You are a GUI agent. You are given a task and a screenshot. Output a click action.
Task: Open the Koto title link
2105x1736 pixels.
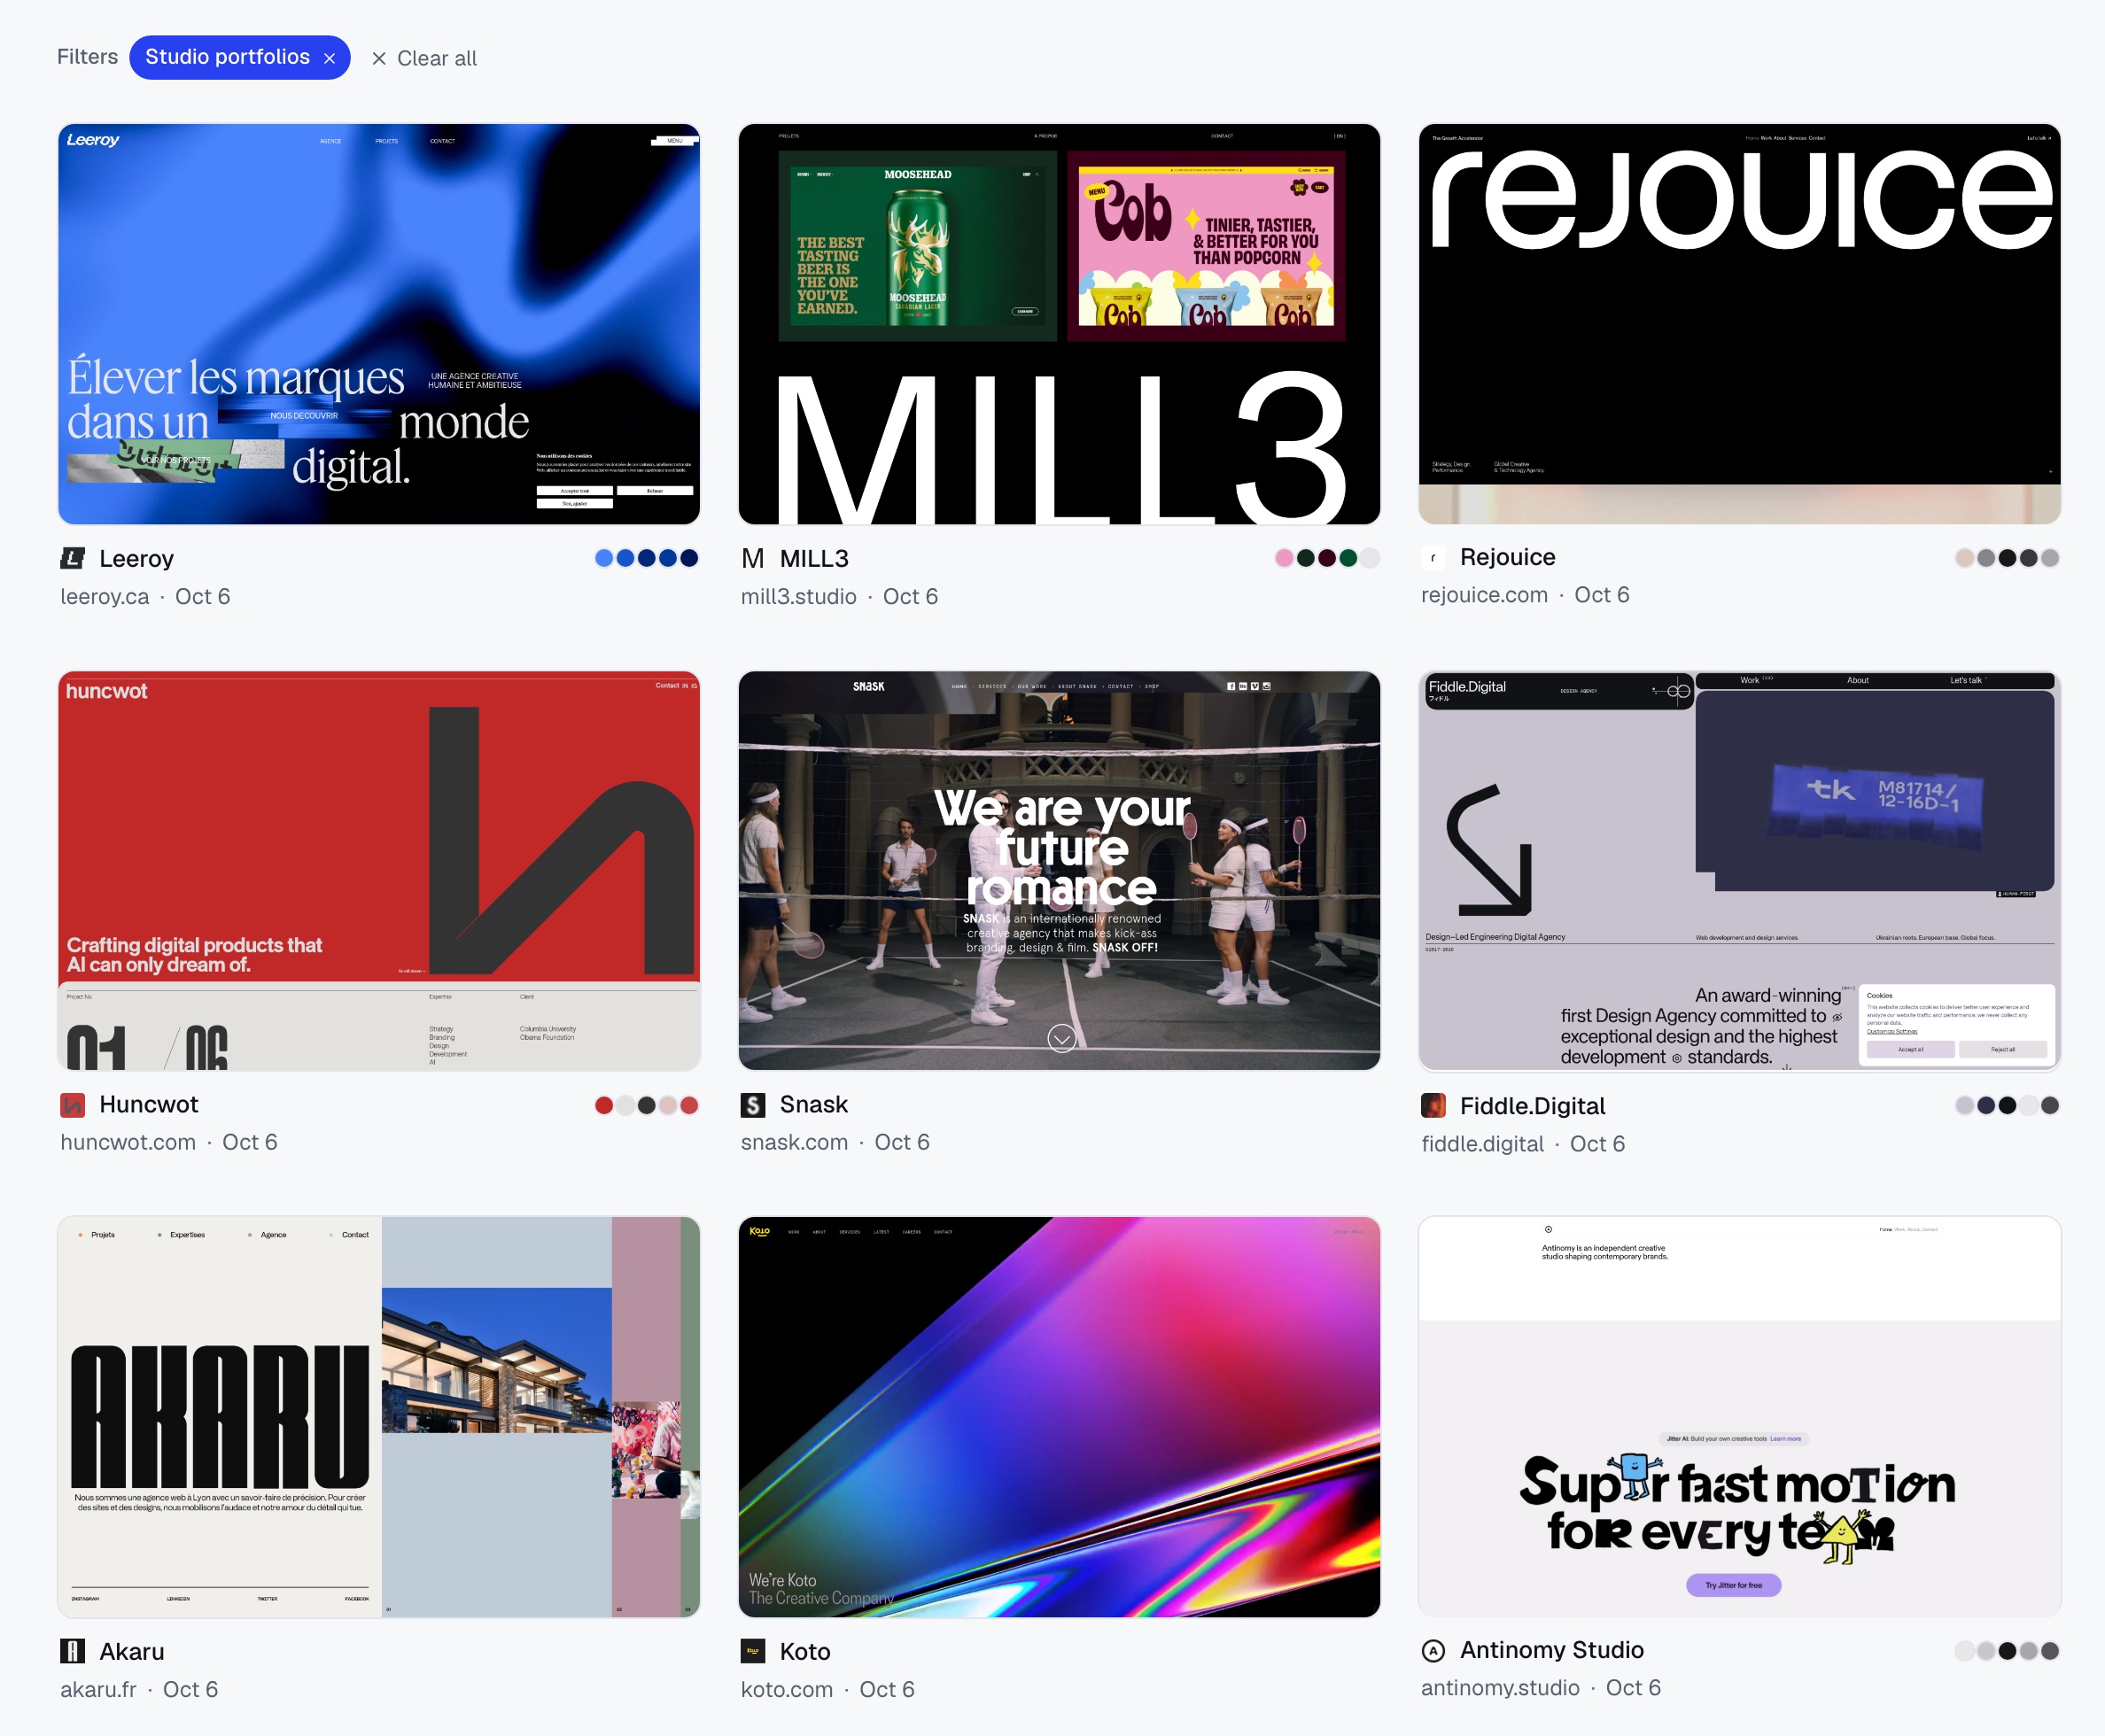(805, 1651)
